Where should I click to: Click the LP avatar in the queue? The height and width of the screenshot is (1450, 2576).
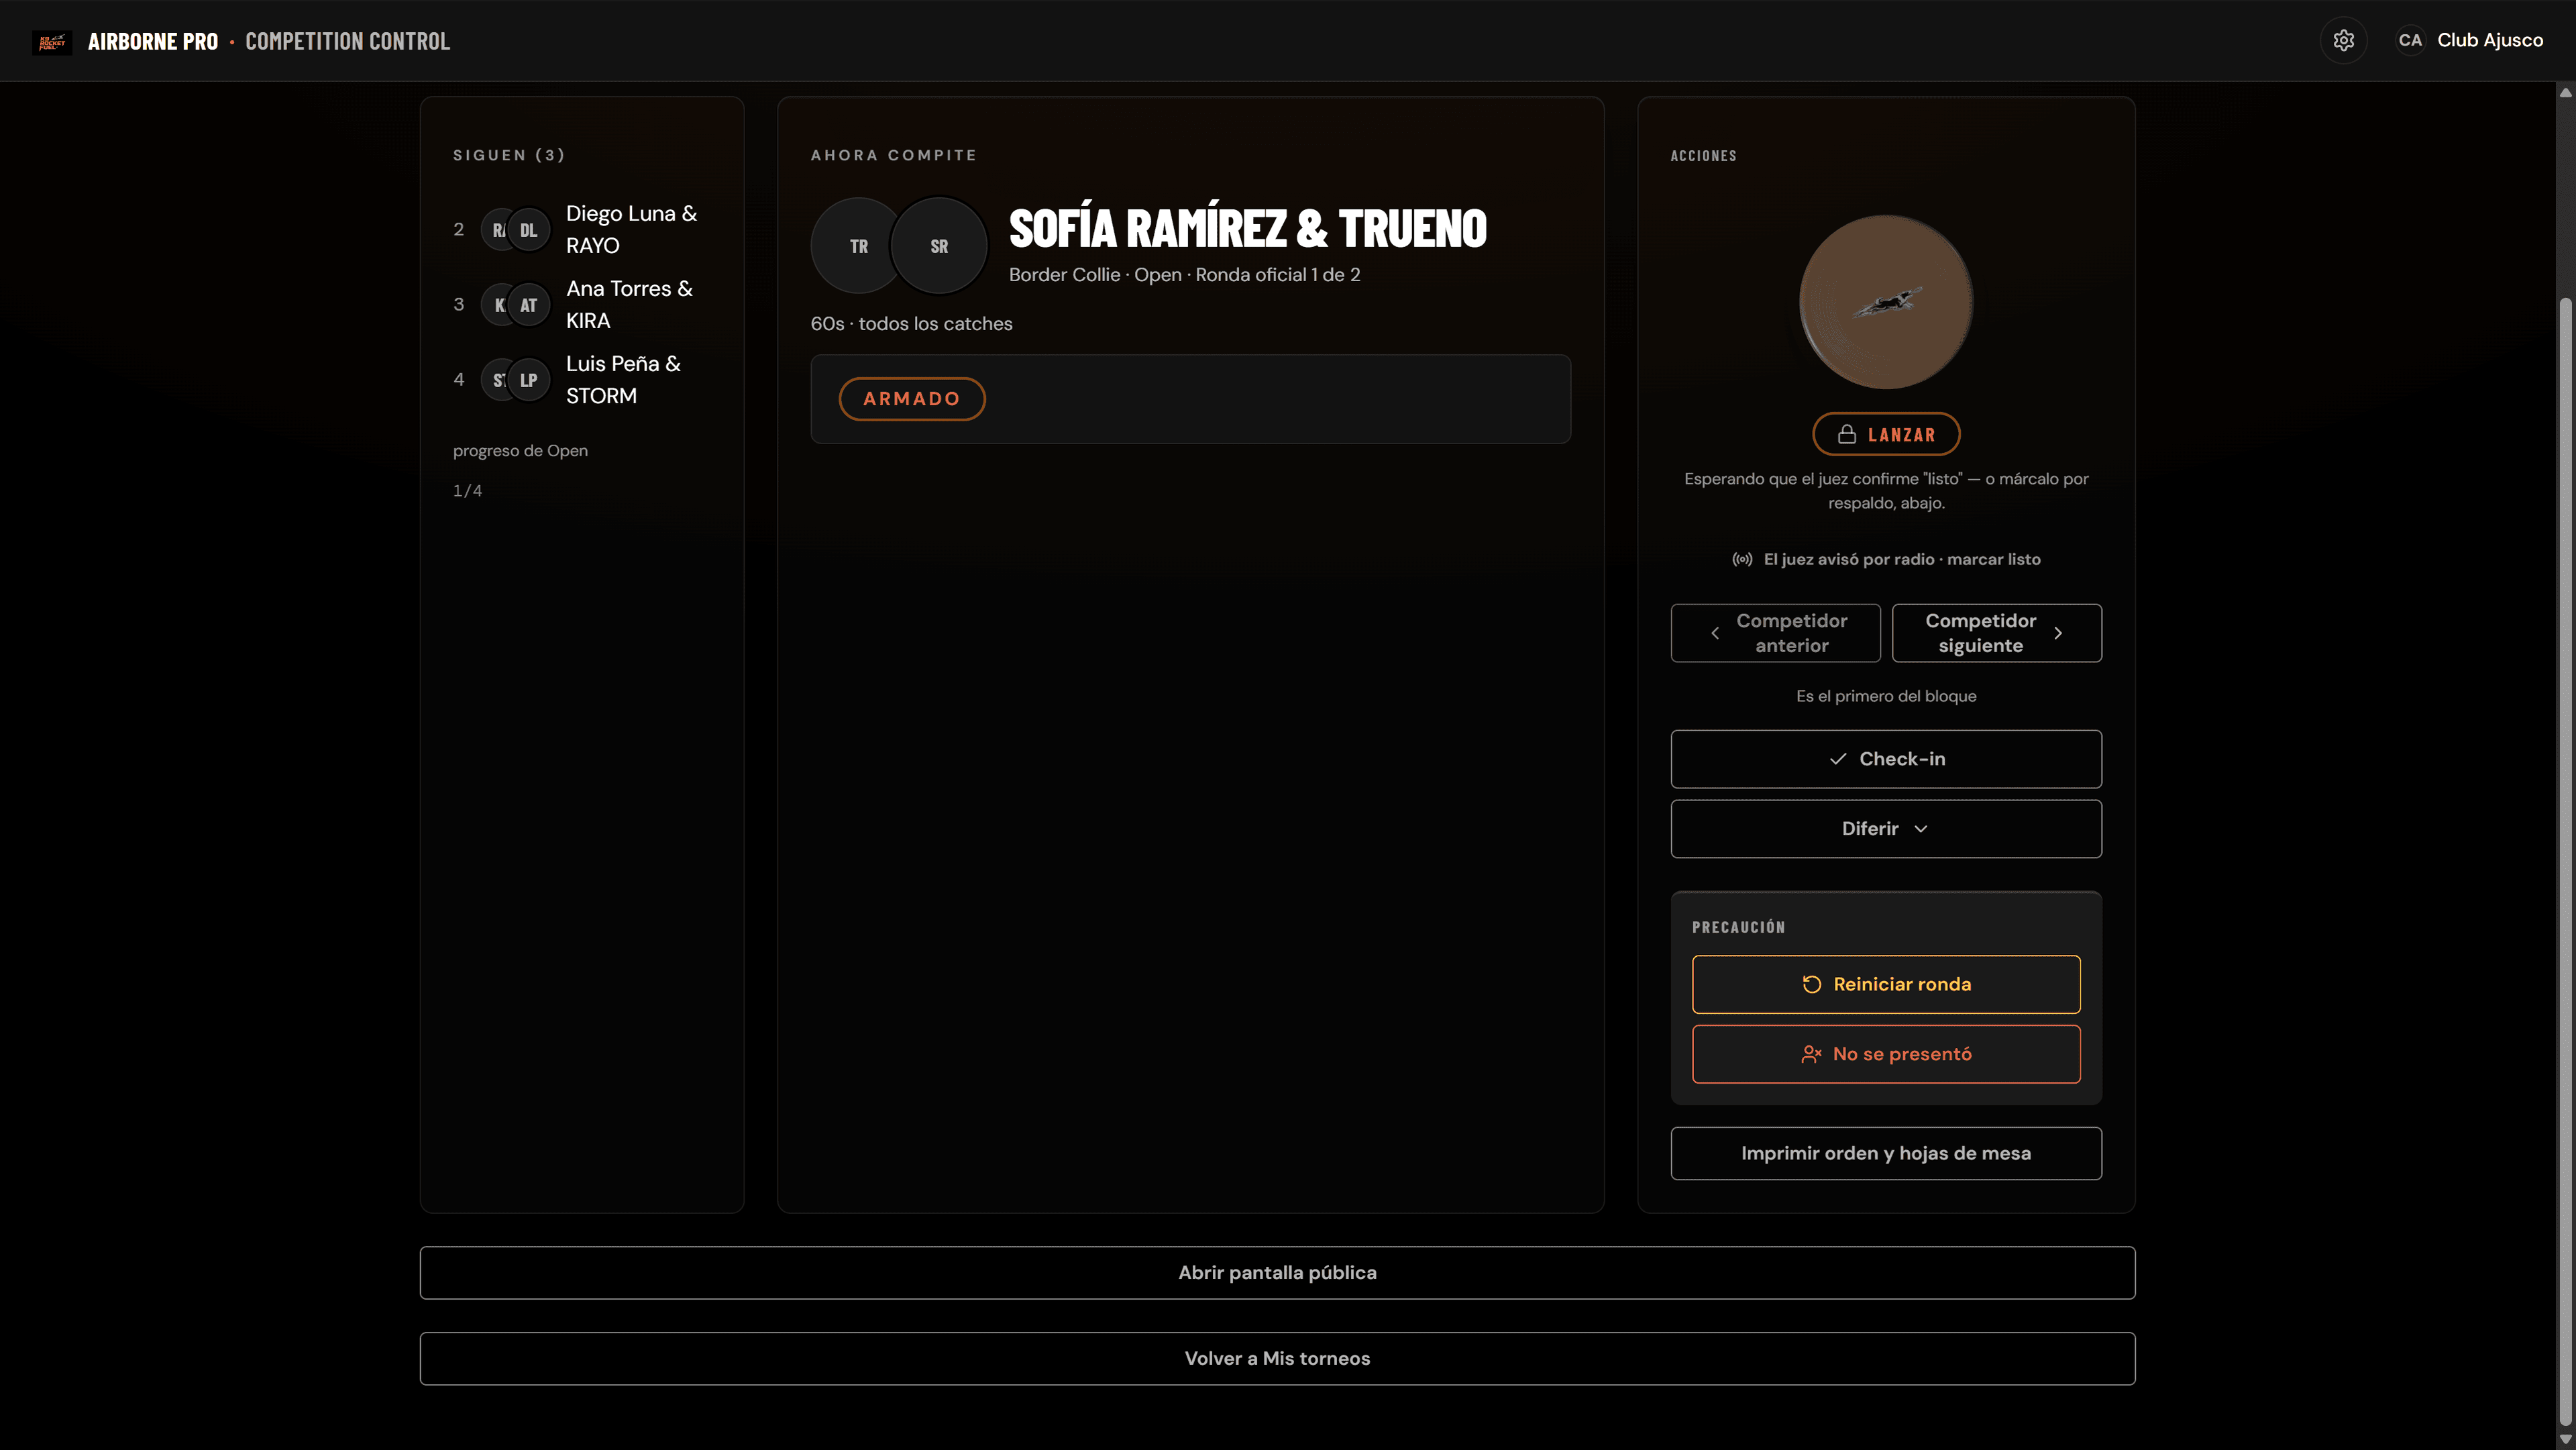coord(529,380)
